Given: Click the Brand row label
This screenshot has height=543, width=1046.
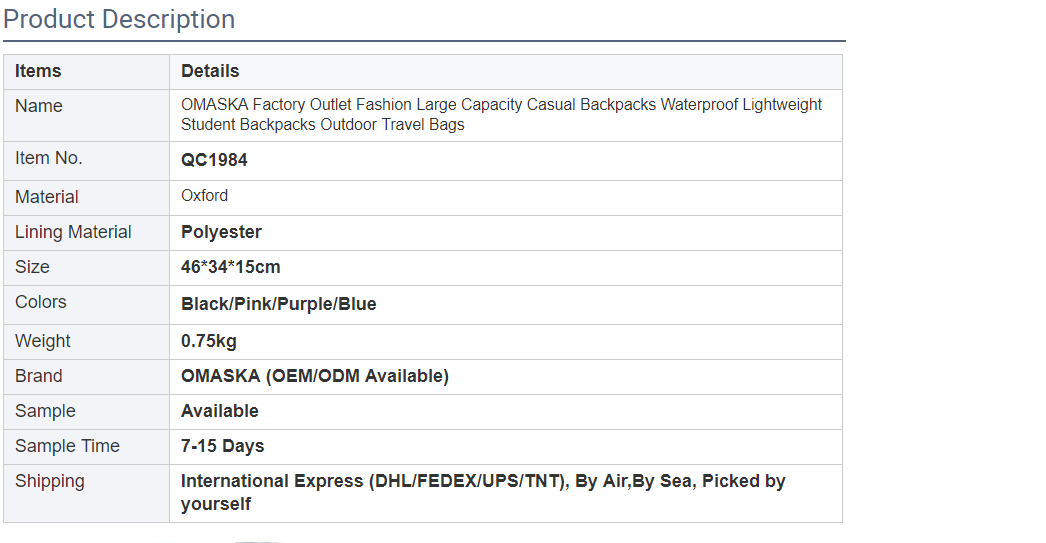Looking at the screenshot, I should [39, 376].
